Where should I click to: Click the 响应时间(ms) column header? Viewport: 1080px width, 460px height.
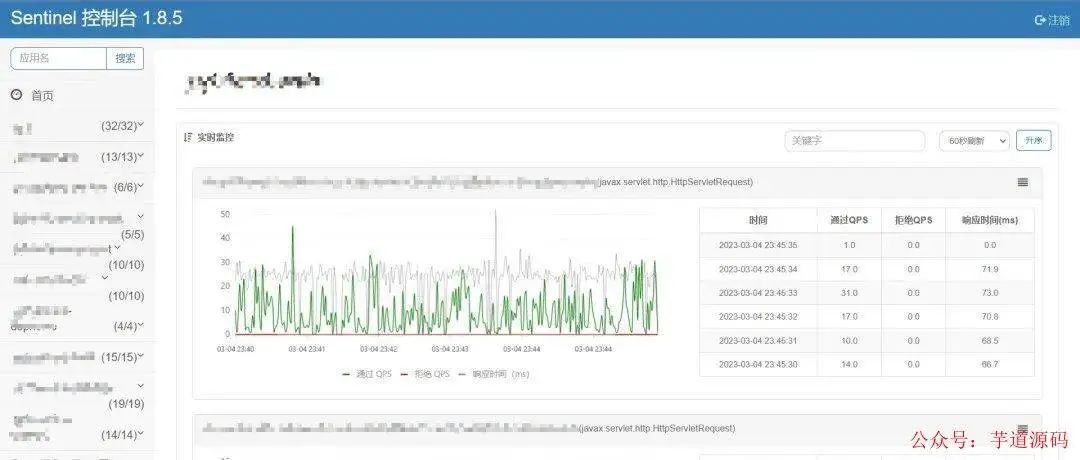(990, 220)
